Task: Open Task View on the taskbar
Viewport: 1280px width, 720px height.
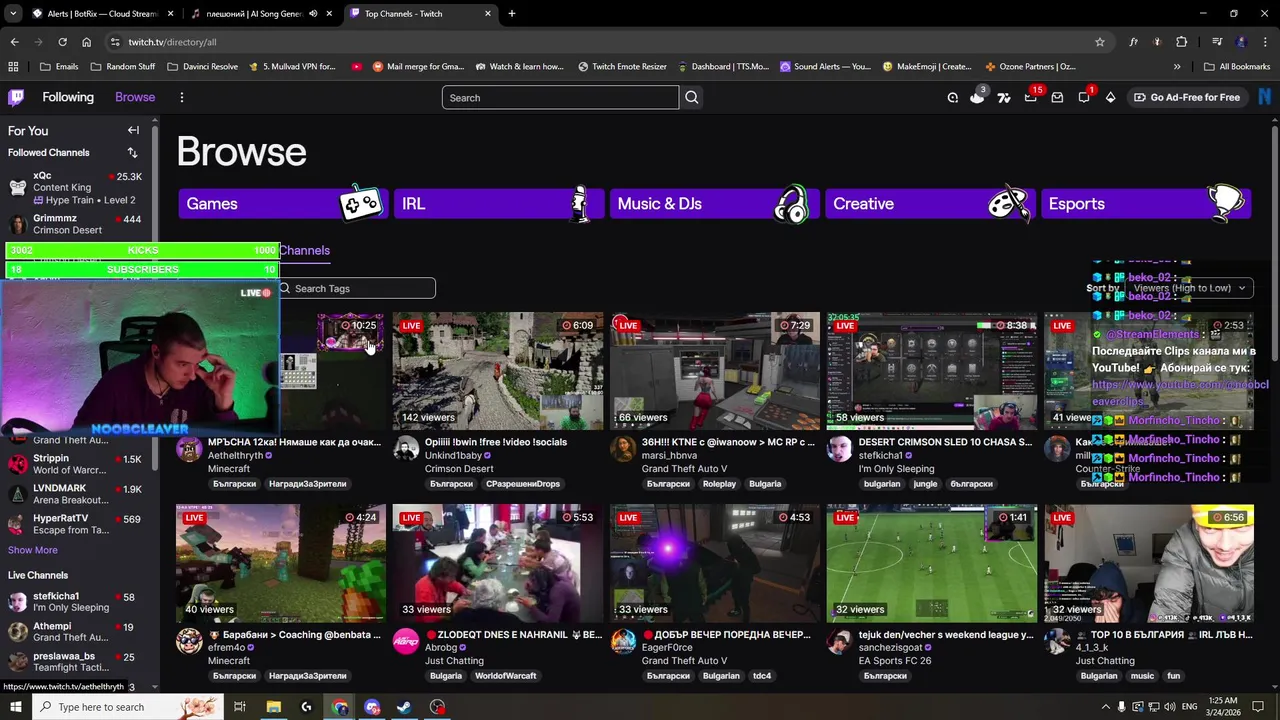Action: [240, 707]
